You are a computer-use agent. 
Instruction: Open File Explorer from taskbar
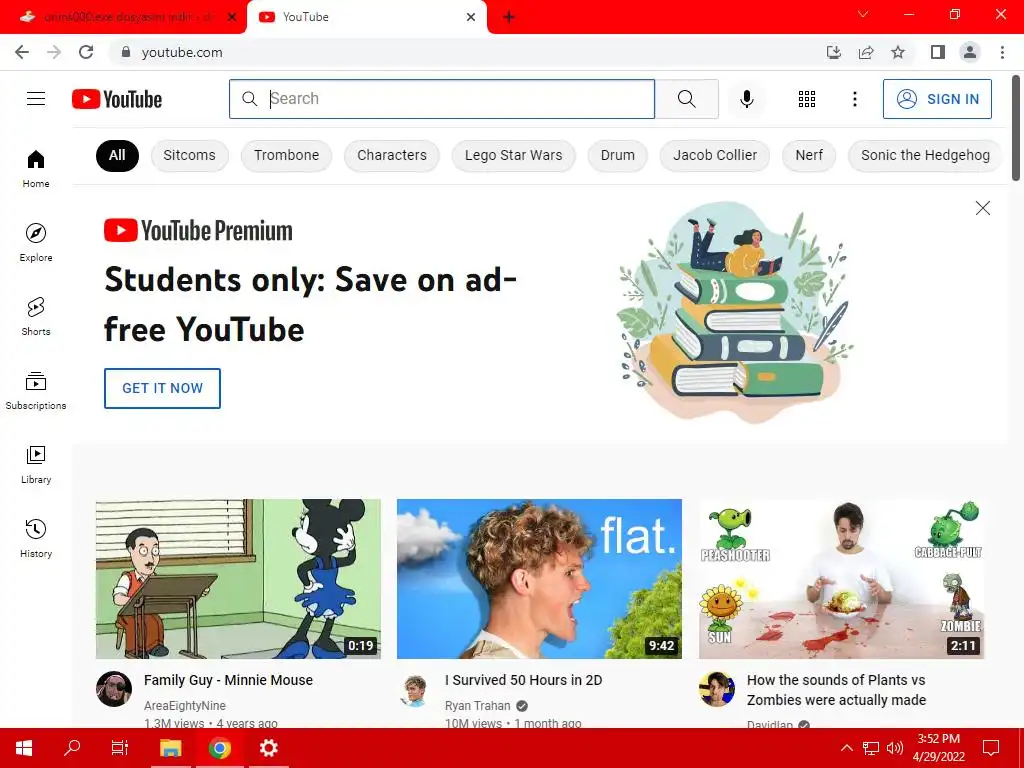[170, 748]
